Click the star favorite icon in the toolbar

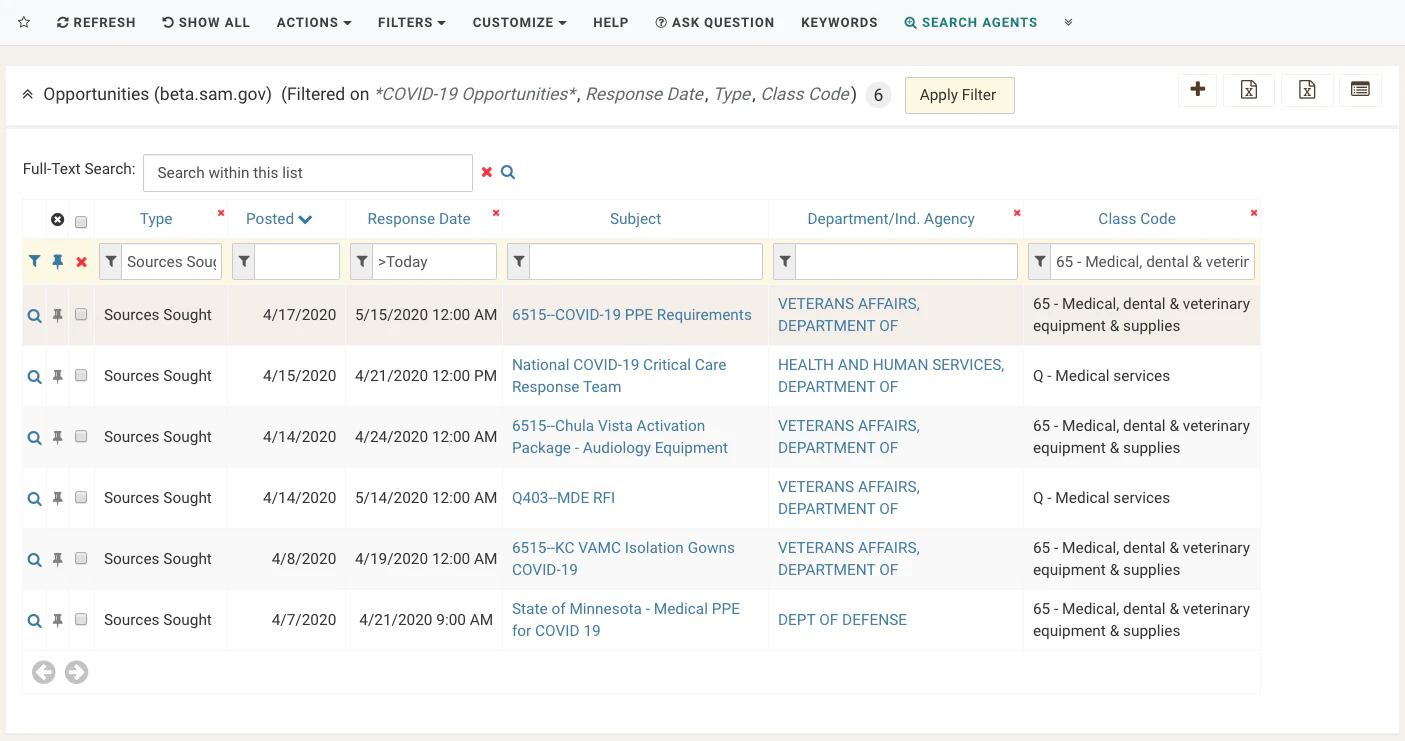[23, 22]
